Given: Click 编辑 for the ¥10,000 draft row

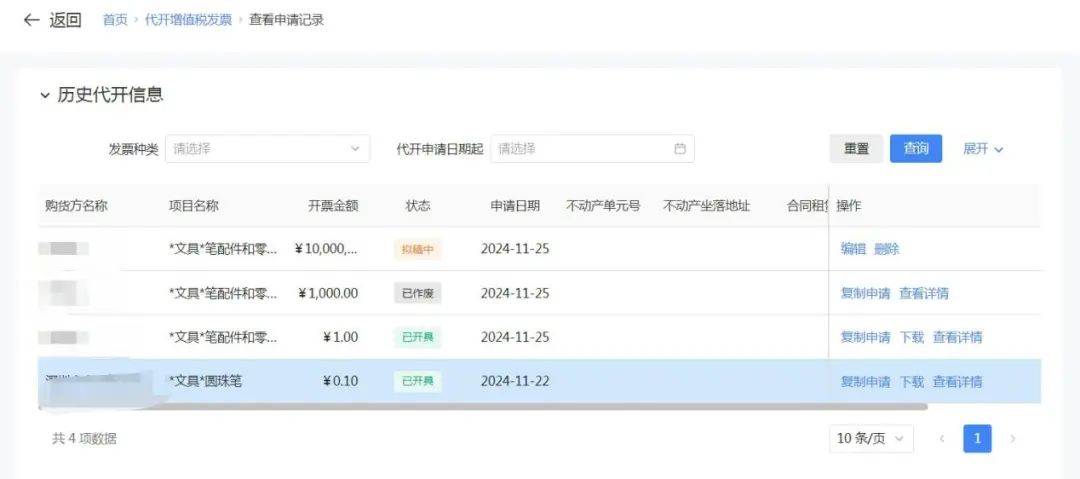Looking at the screenshot, I should click(853, 249).
